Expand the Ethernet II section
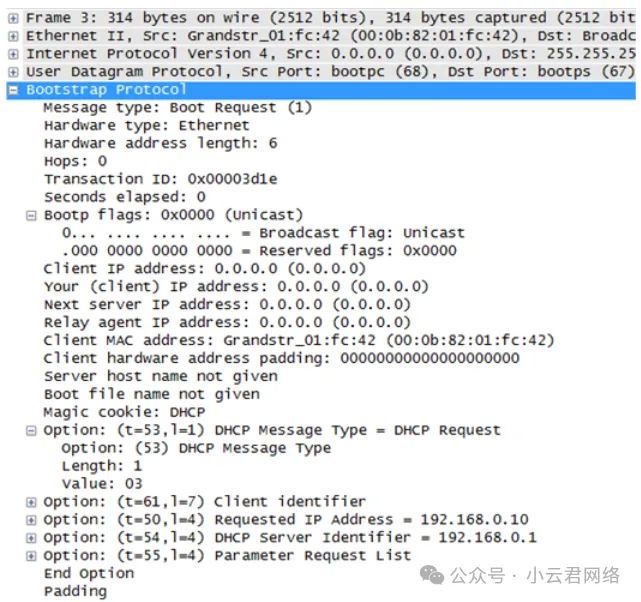Screen dimensions: 641x602 coord(13,36)
